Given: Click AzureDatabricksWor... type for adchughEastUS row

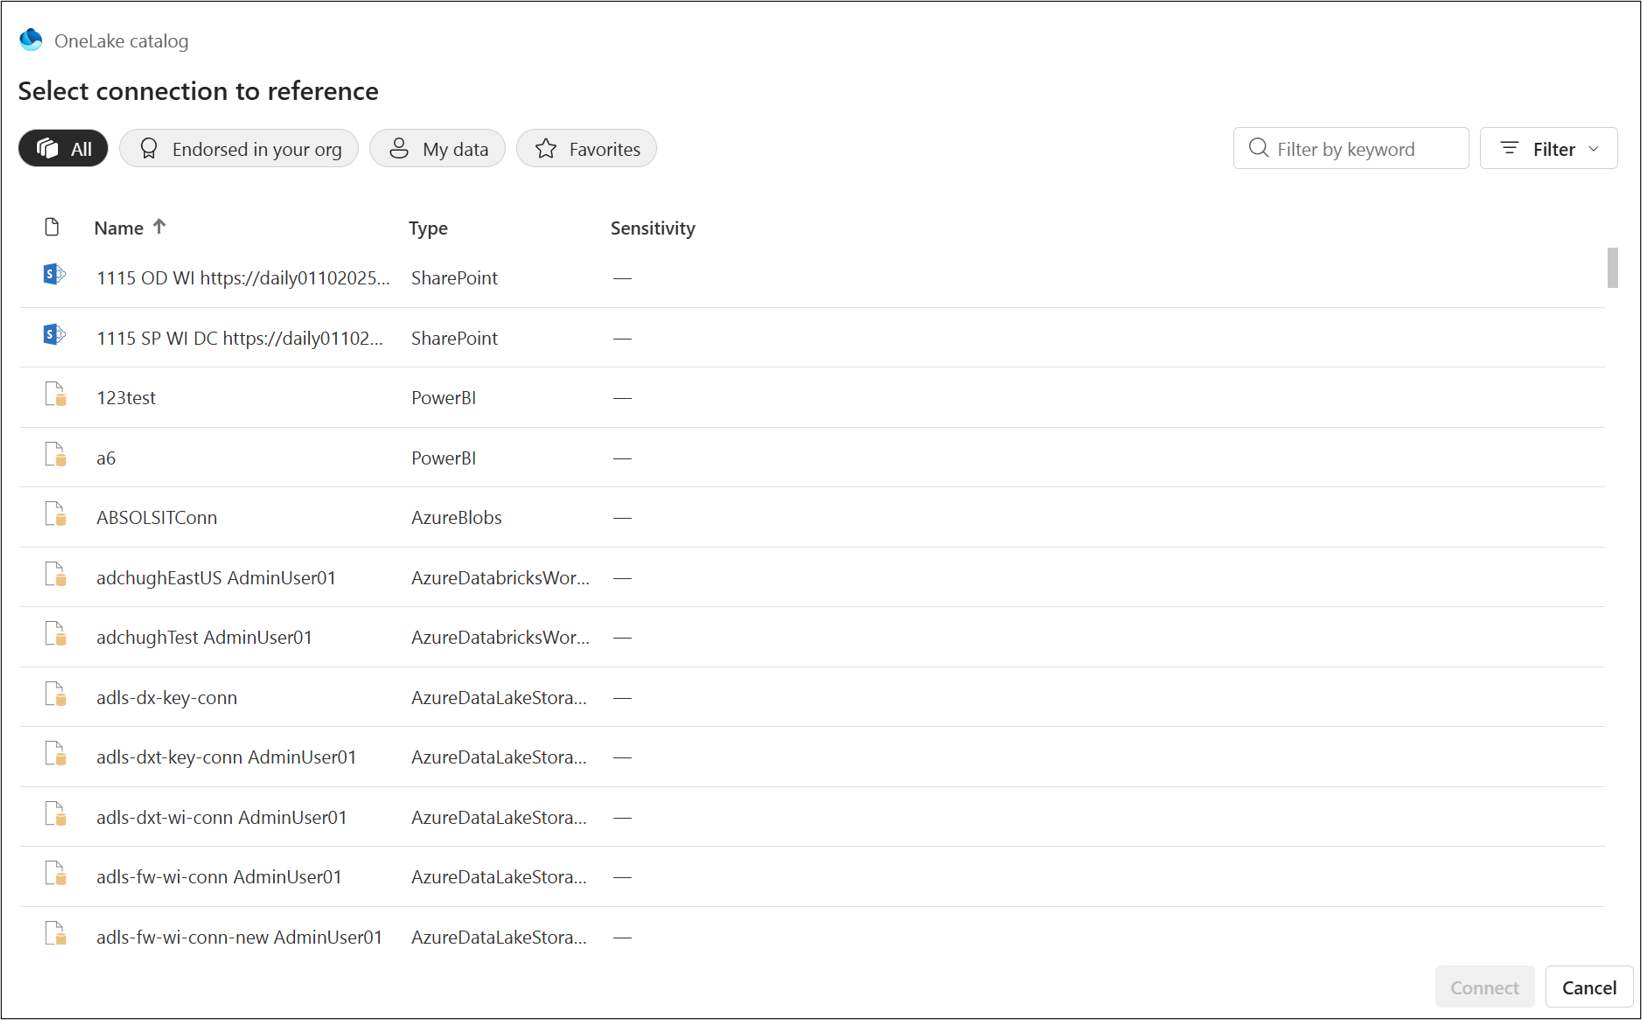Looking at the screenshot, I should tap(500, 578).
